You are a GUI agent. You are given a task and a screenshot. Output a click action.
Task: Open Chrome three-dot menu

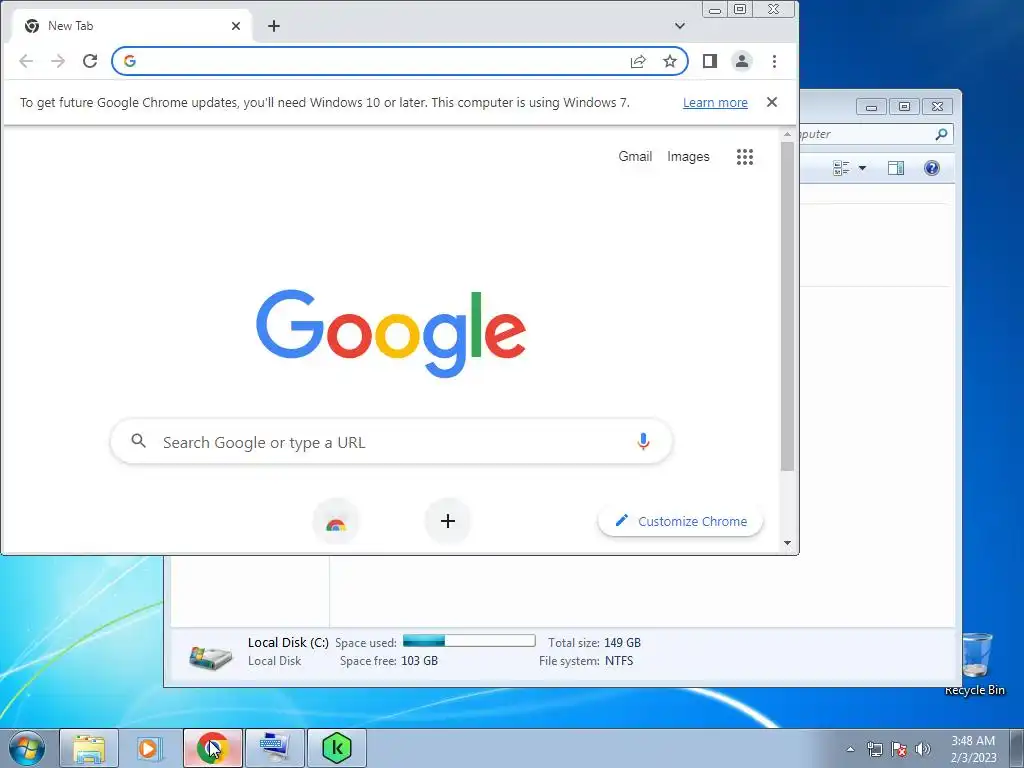pyautogui.click(x=775, y=61)
